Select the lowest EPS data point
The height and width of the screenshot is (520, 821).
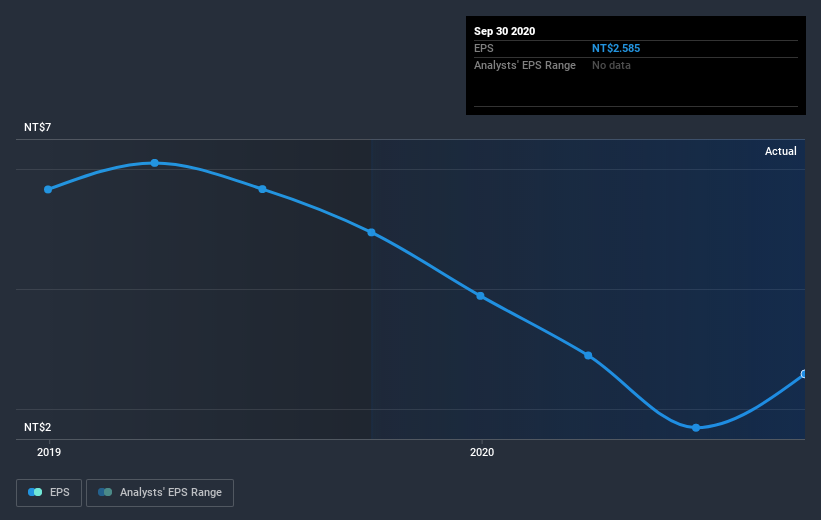pyautogui.click(x=696, y=428)
